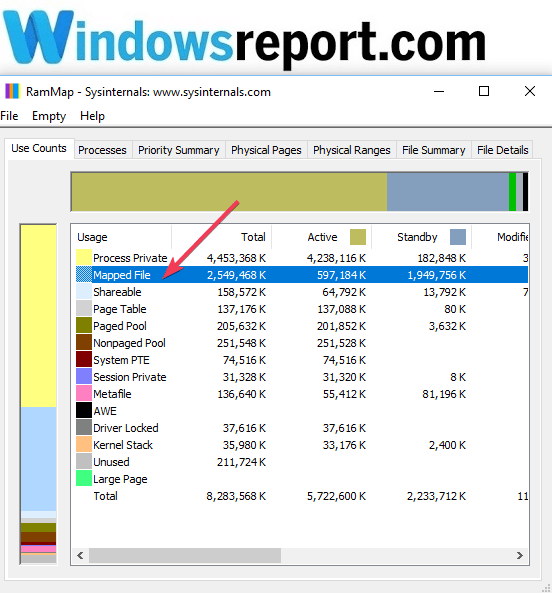Viewport: 552px width, 593px height.
Task: Click the RamMap application icon in title bar
Action: tap(12, 92)
